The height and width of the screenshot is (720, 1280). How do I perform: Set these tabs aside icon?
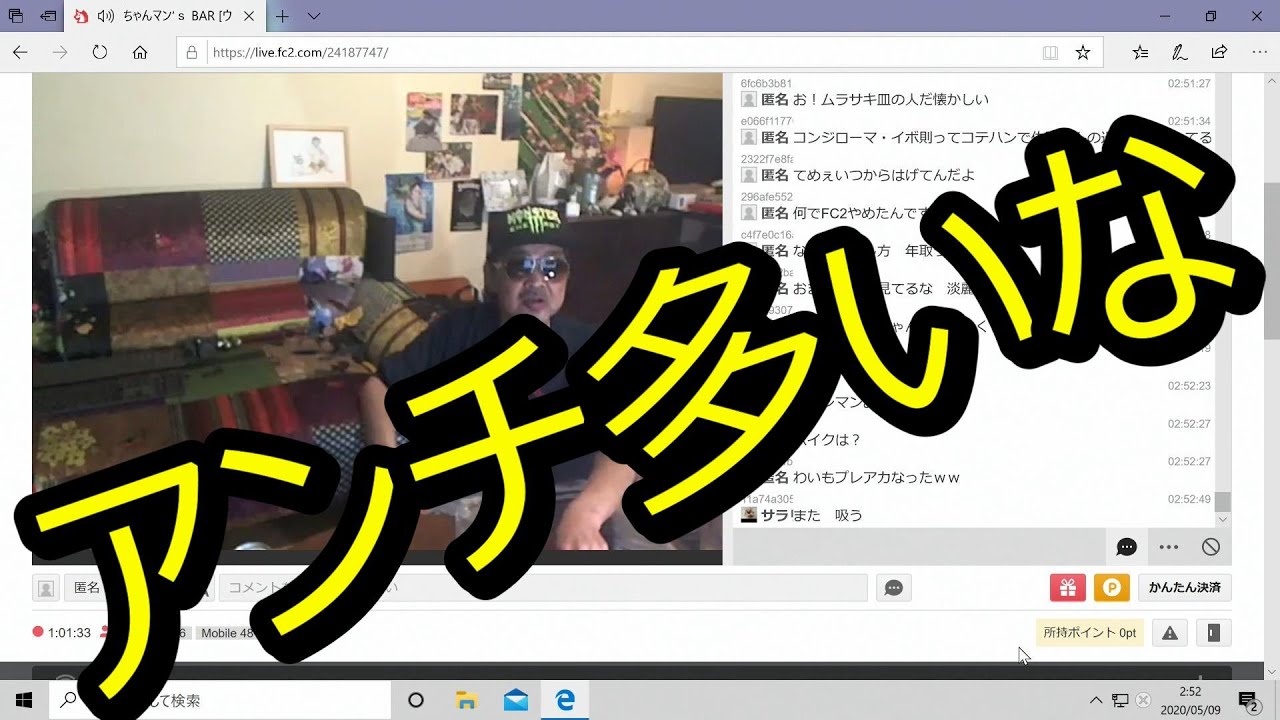coord(47,16)
